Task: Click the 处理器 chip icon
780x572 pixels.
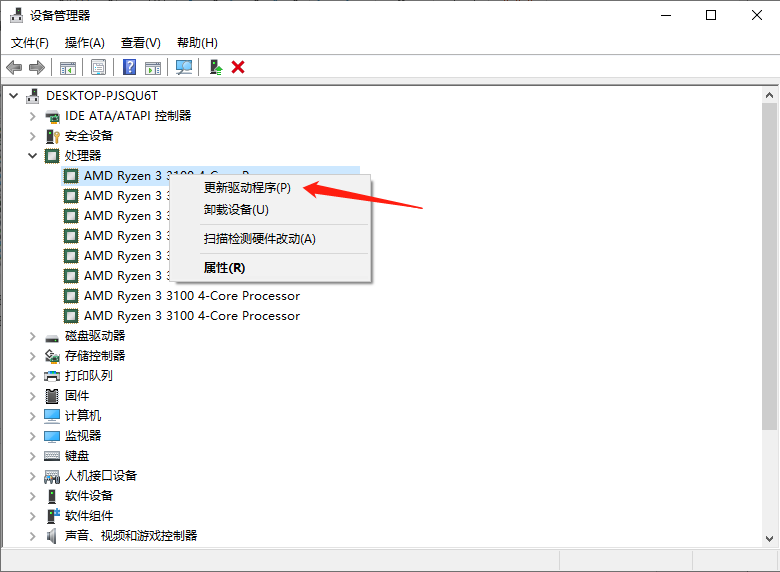Action: click(x=52, y=156)
